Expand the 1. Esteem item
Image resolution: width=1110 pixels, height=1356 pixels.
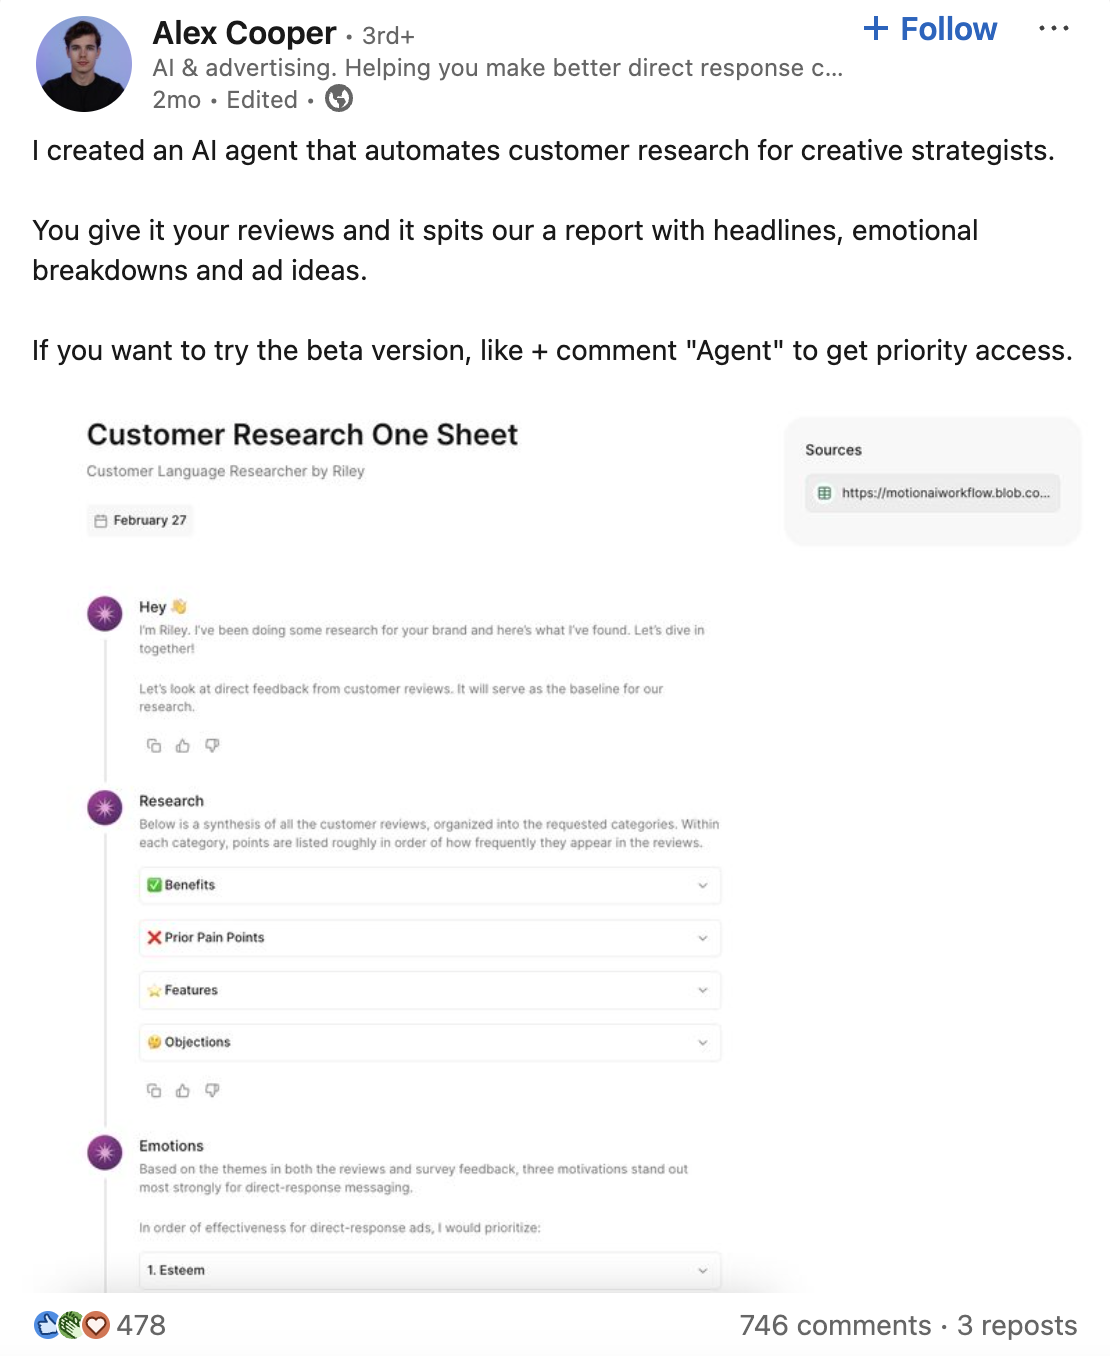coord(430,1270)
